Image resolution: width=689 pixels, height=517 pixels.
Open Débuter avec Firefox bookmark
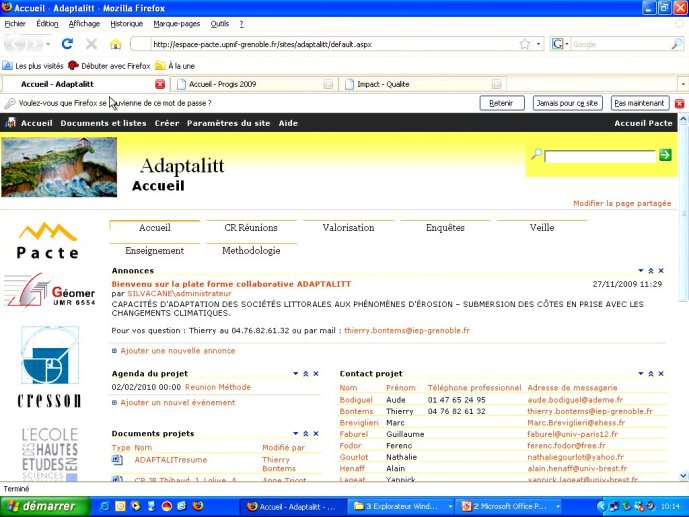109,66
